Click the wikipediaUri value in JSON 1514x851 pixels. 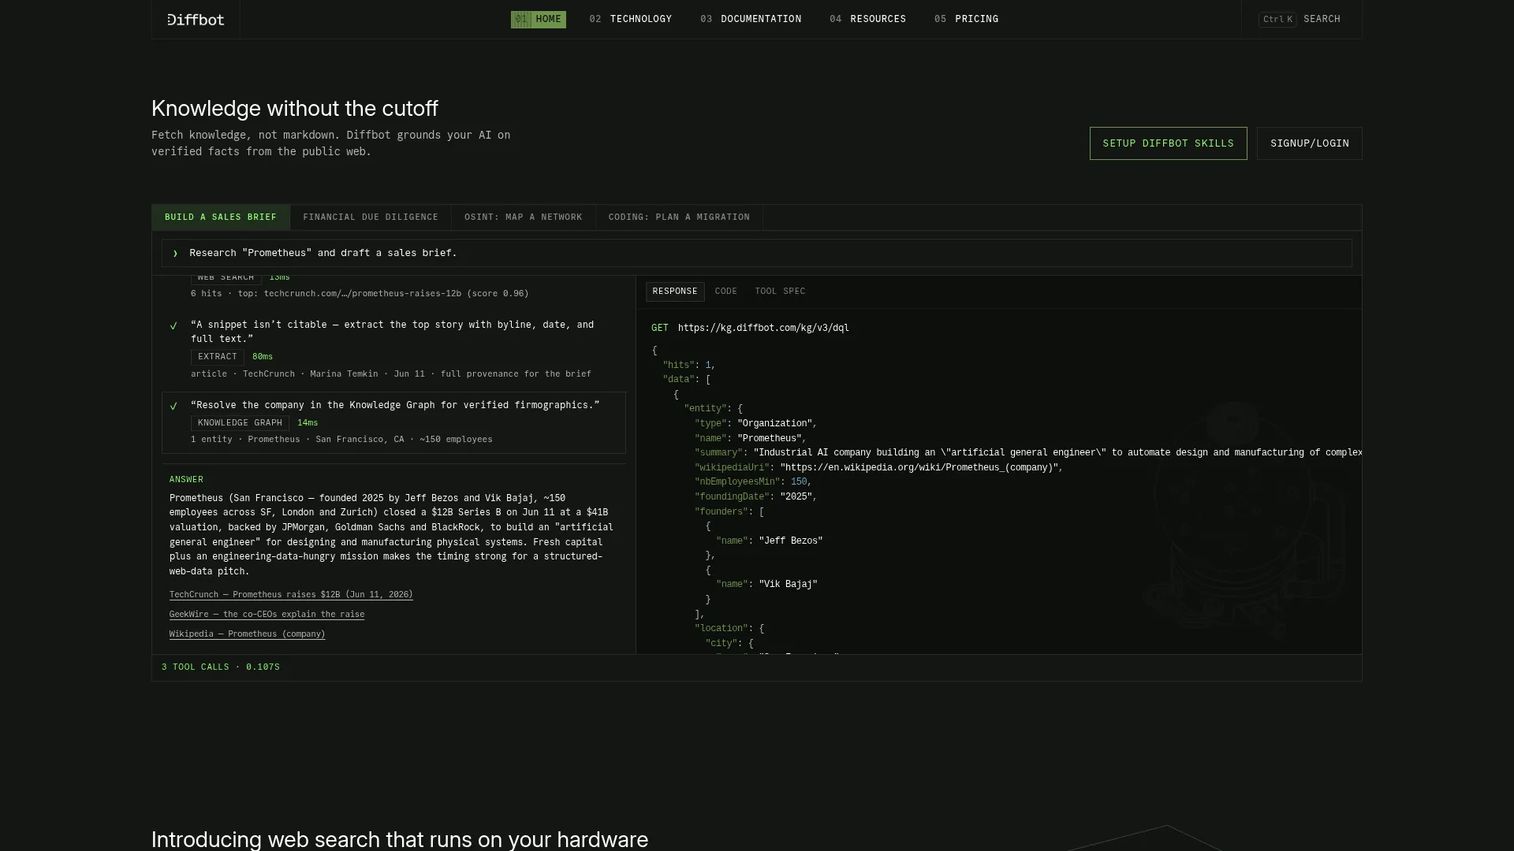[920, 468]
